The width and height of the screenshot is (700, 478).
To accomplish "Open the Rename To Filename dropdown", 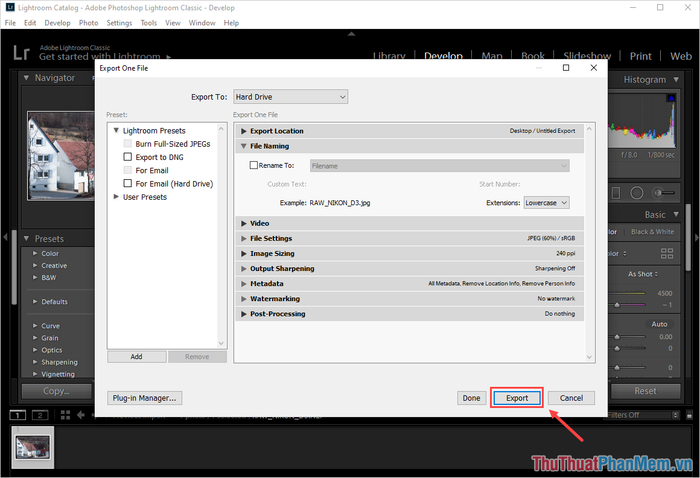I will pos(439,166).
